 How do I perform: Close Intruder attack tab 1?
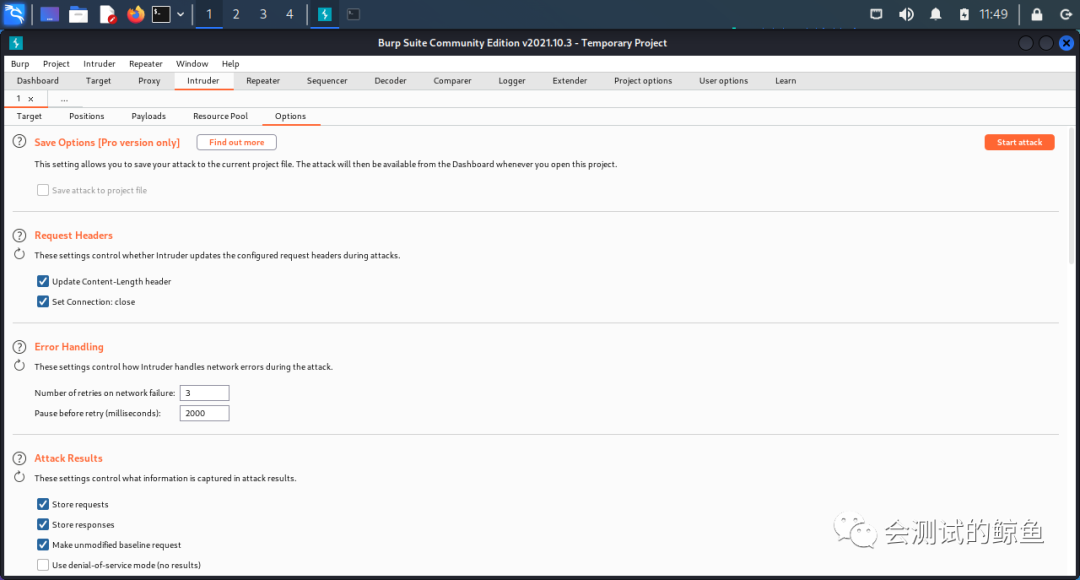click(30, 99)
